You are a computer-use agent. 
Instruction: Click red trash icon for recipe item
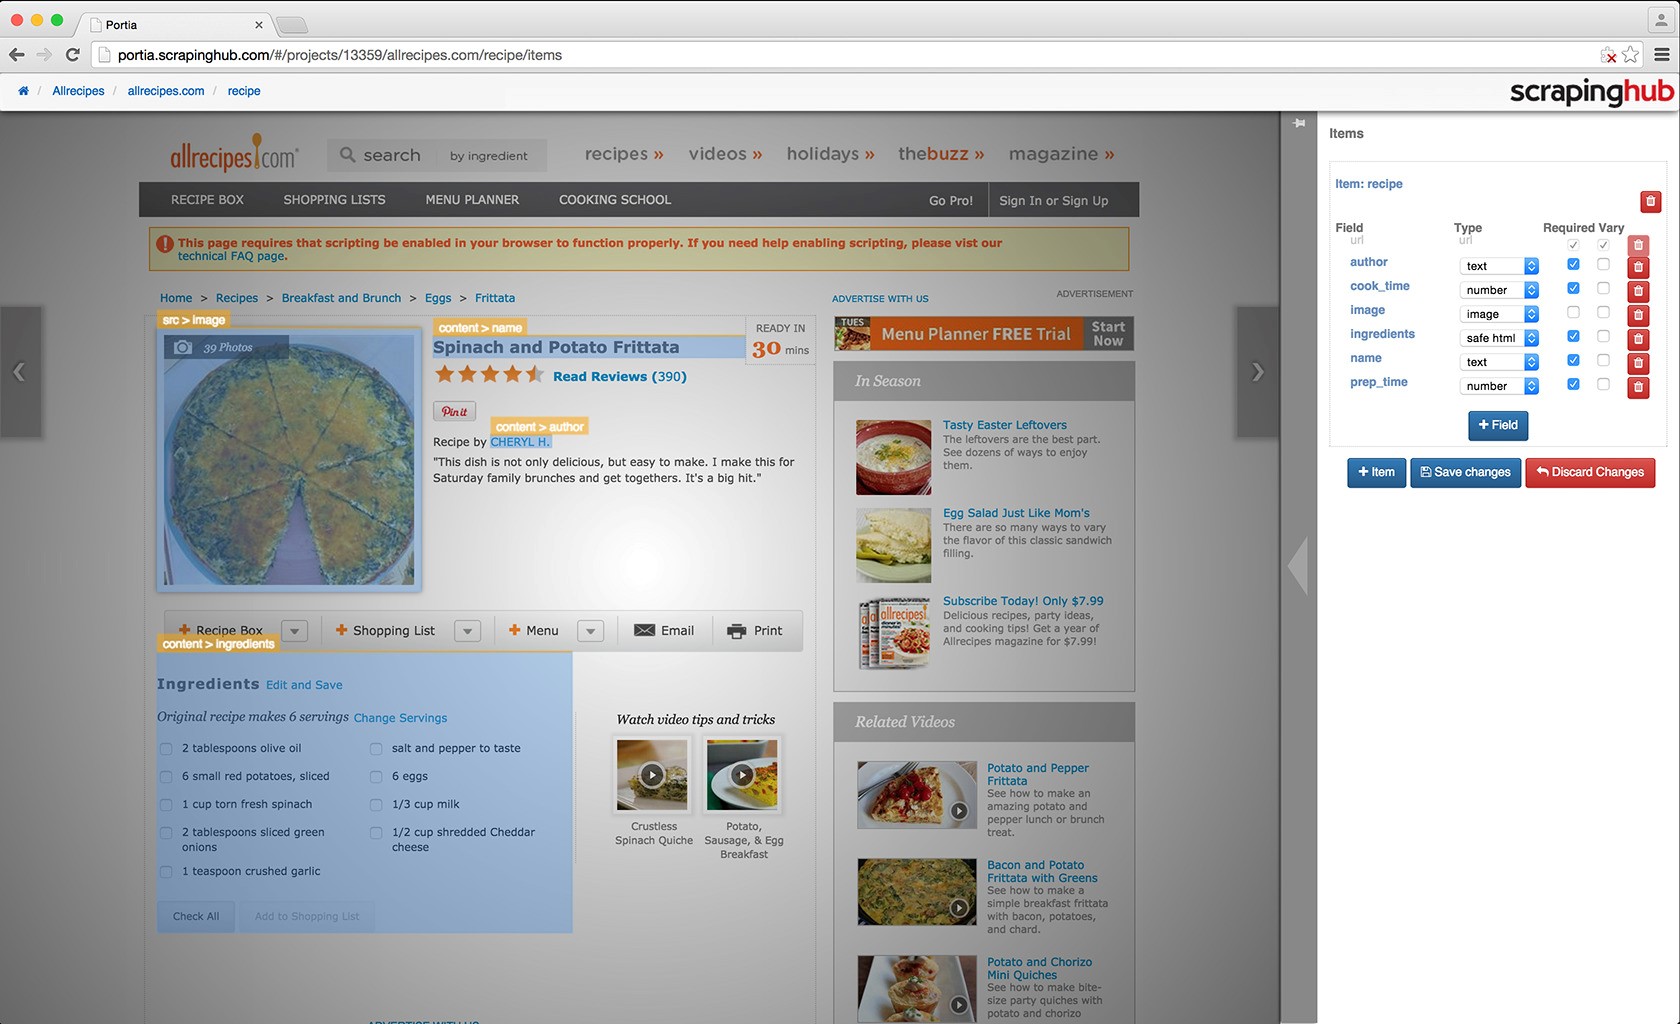coord(1650,202)
